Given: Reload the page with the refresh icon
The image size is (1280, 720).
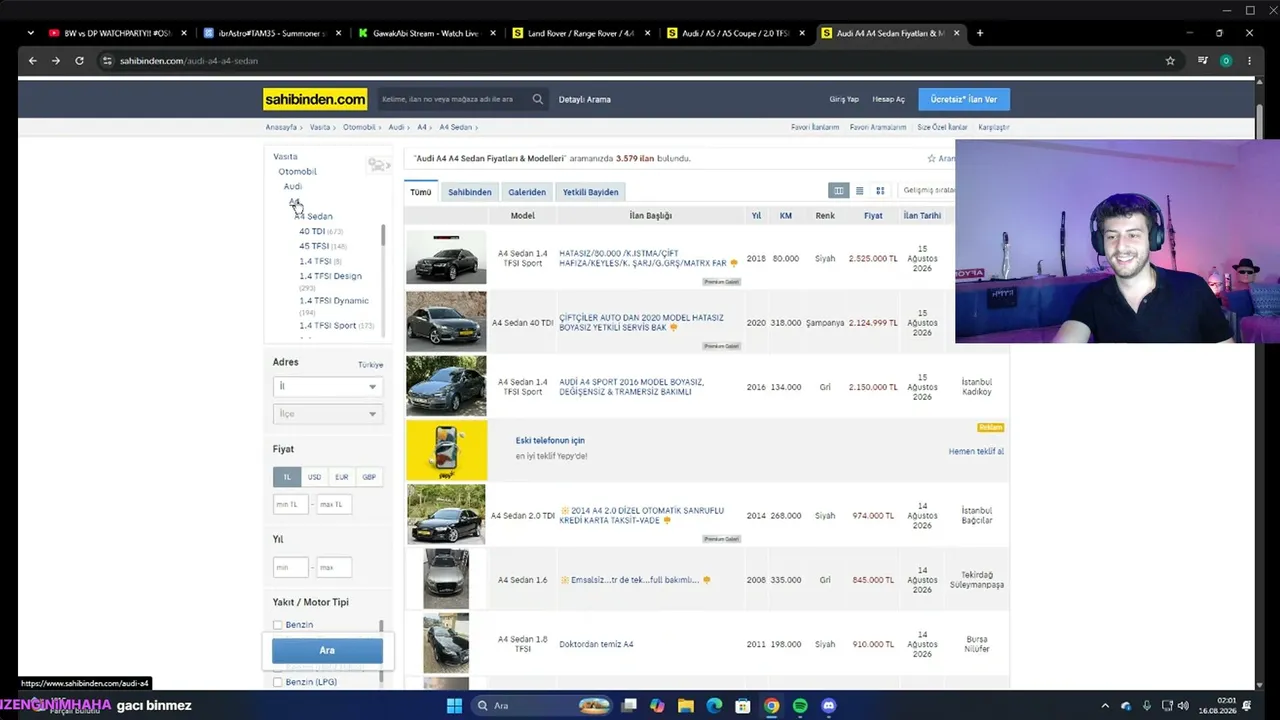Looking at the screenshot, I should [79, 61].
